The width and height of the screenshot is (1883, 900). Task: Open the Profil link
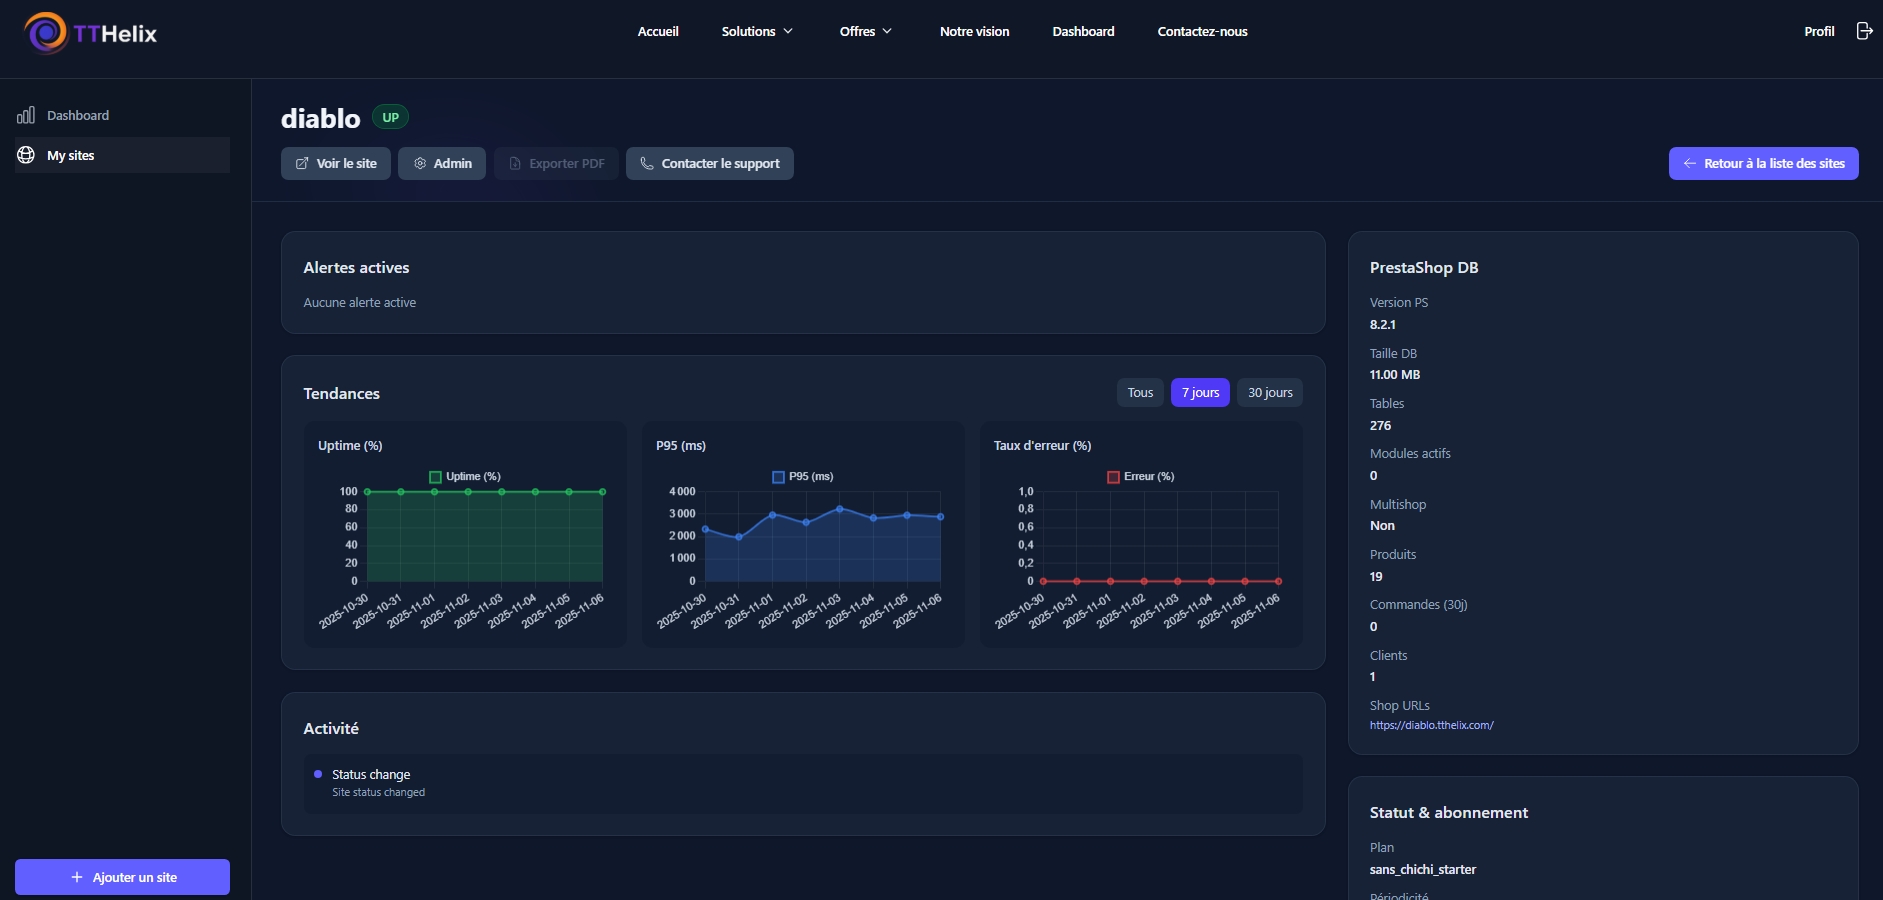point(1819,31)
